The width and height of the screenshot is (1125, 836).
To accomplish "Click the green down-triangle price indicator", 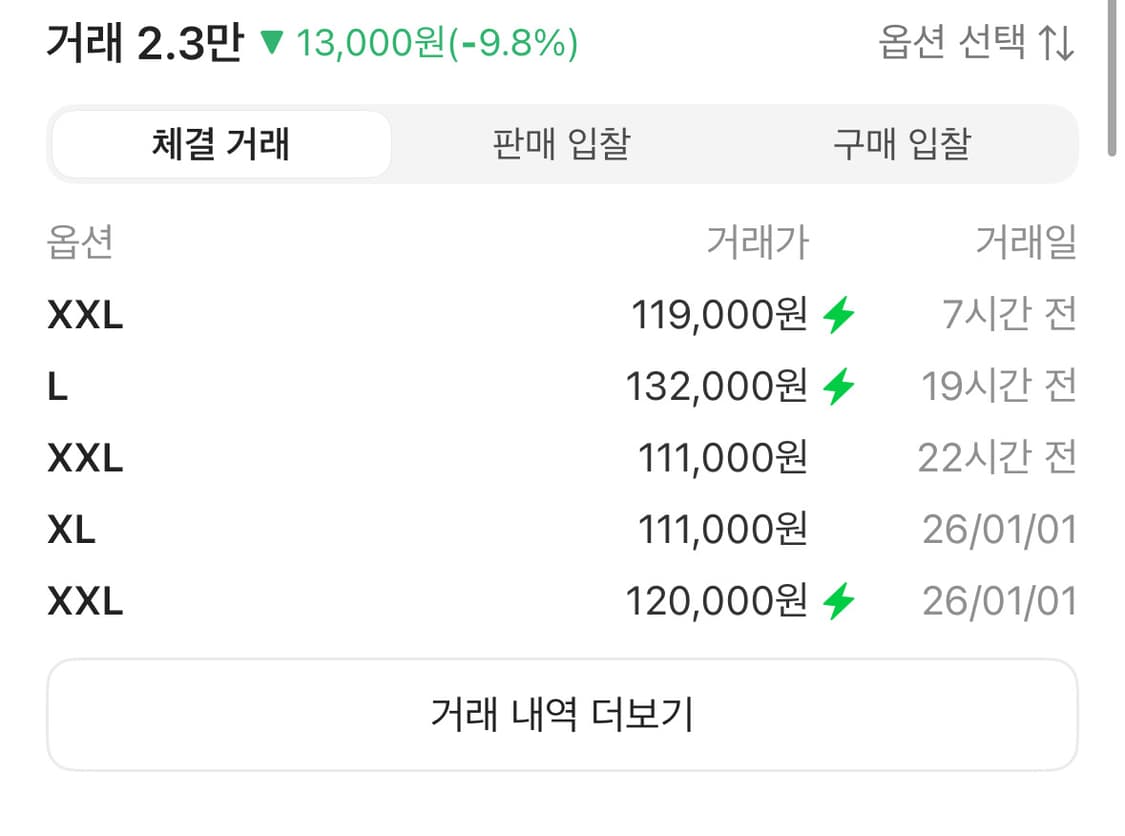I will tap(271, 44).
